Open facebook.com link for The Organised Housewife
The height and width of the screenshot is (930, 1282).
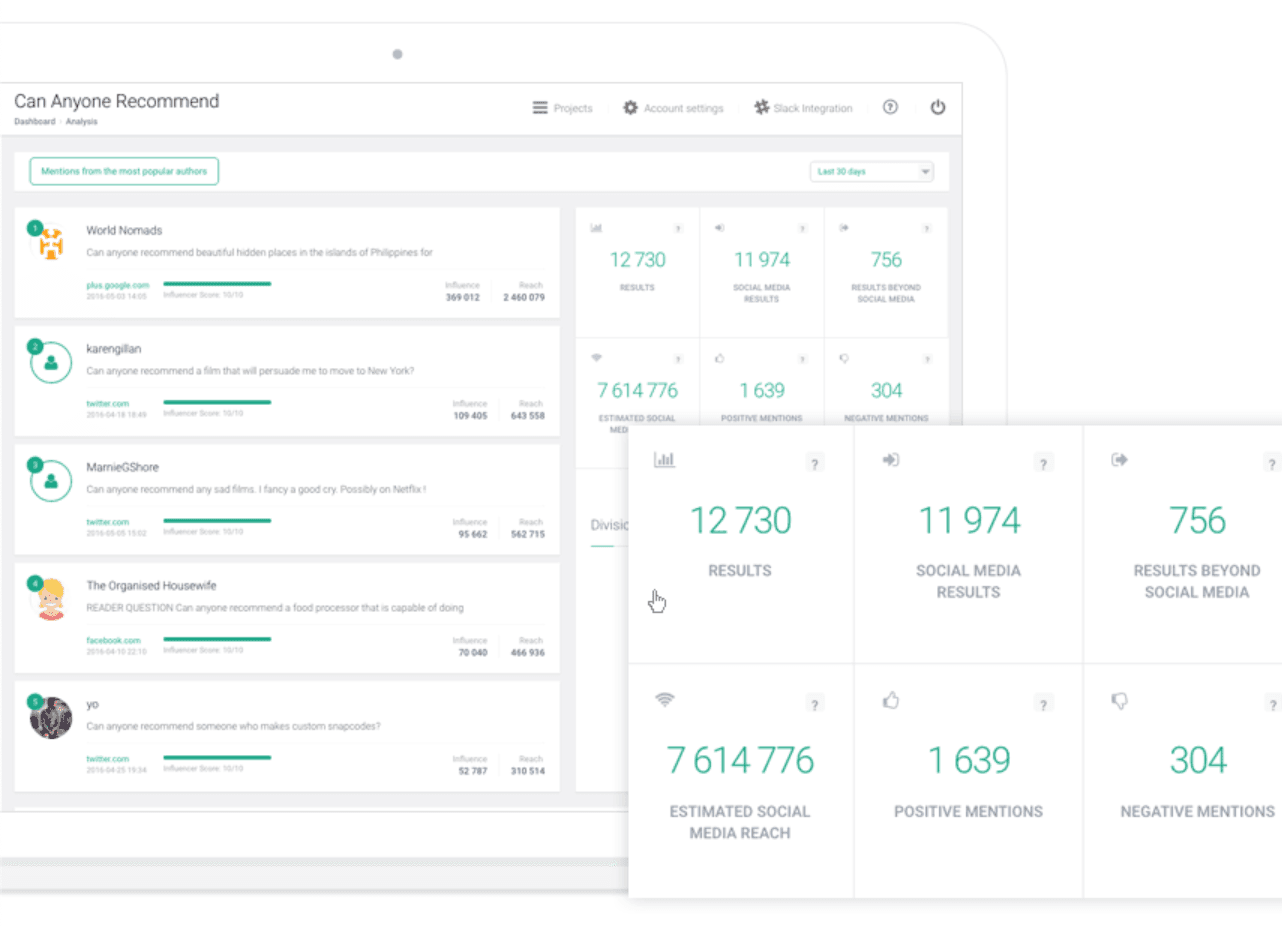click(113, 640)
